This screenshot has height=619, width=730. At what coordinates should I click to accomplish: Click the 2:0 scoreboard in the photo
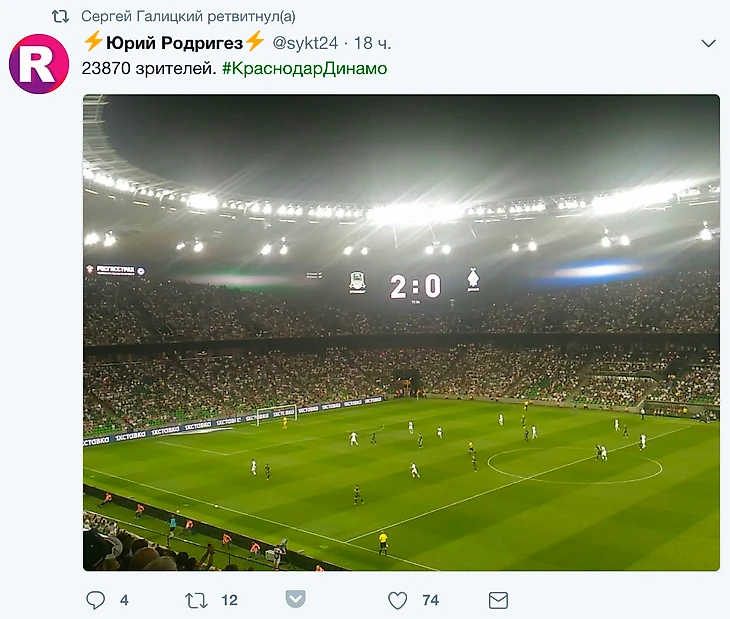[x=415, y=288]
